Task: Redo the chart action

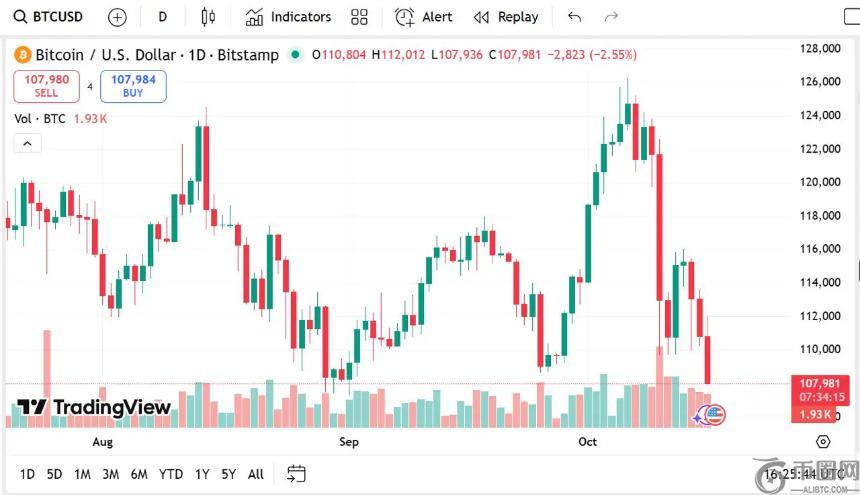Action: pos(612,17)
